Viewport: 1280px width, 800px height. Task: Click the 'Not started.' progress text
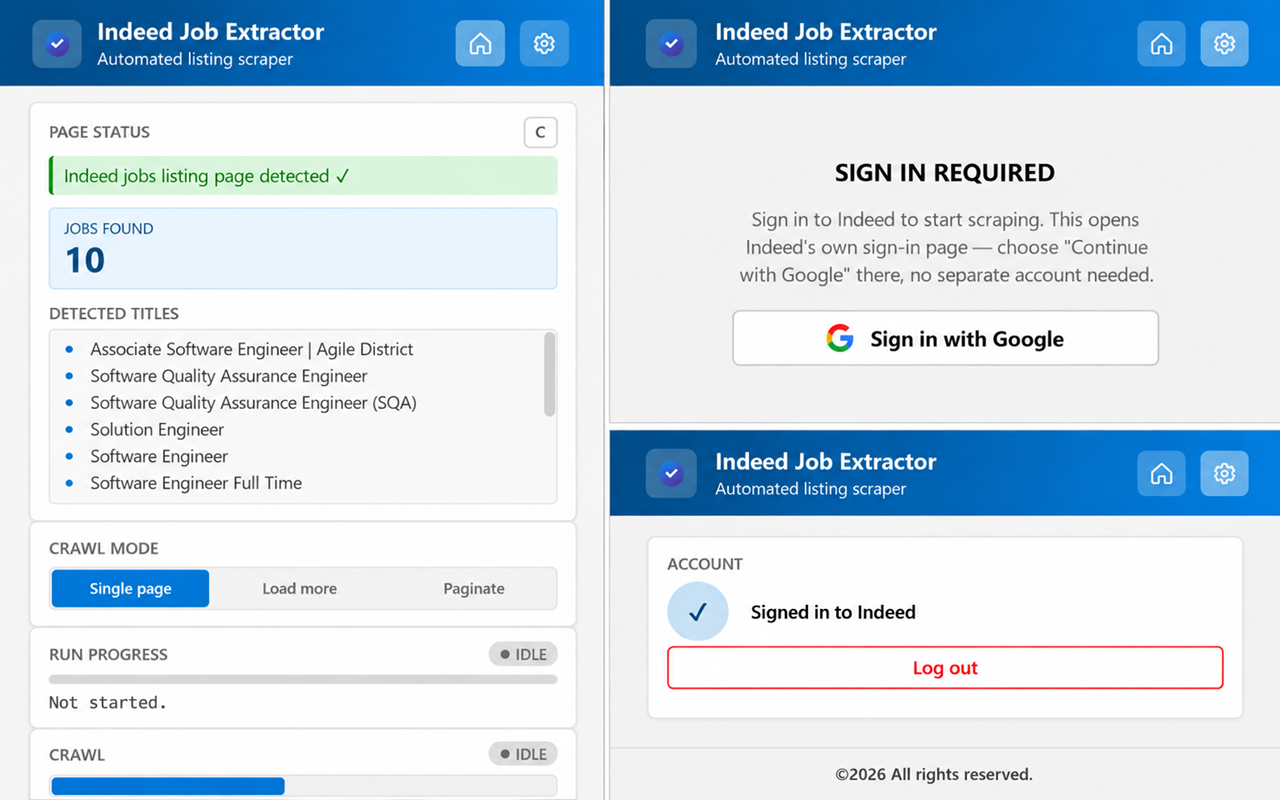[x=108, y=703]
